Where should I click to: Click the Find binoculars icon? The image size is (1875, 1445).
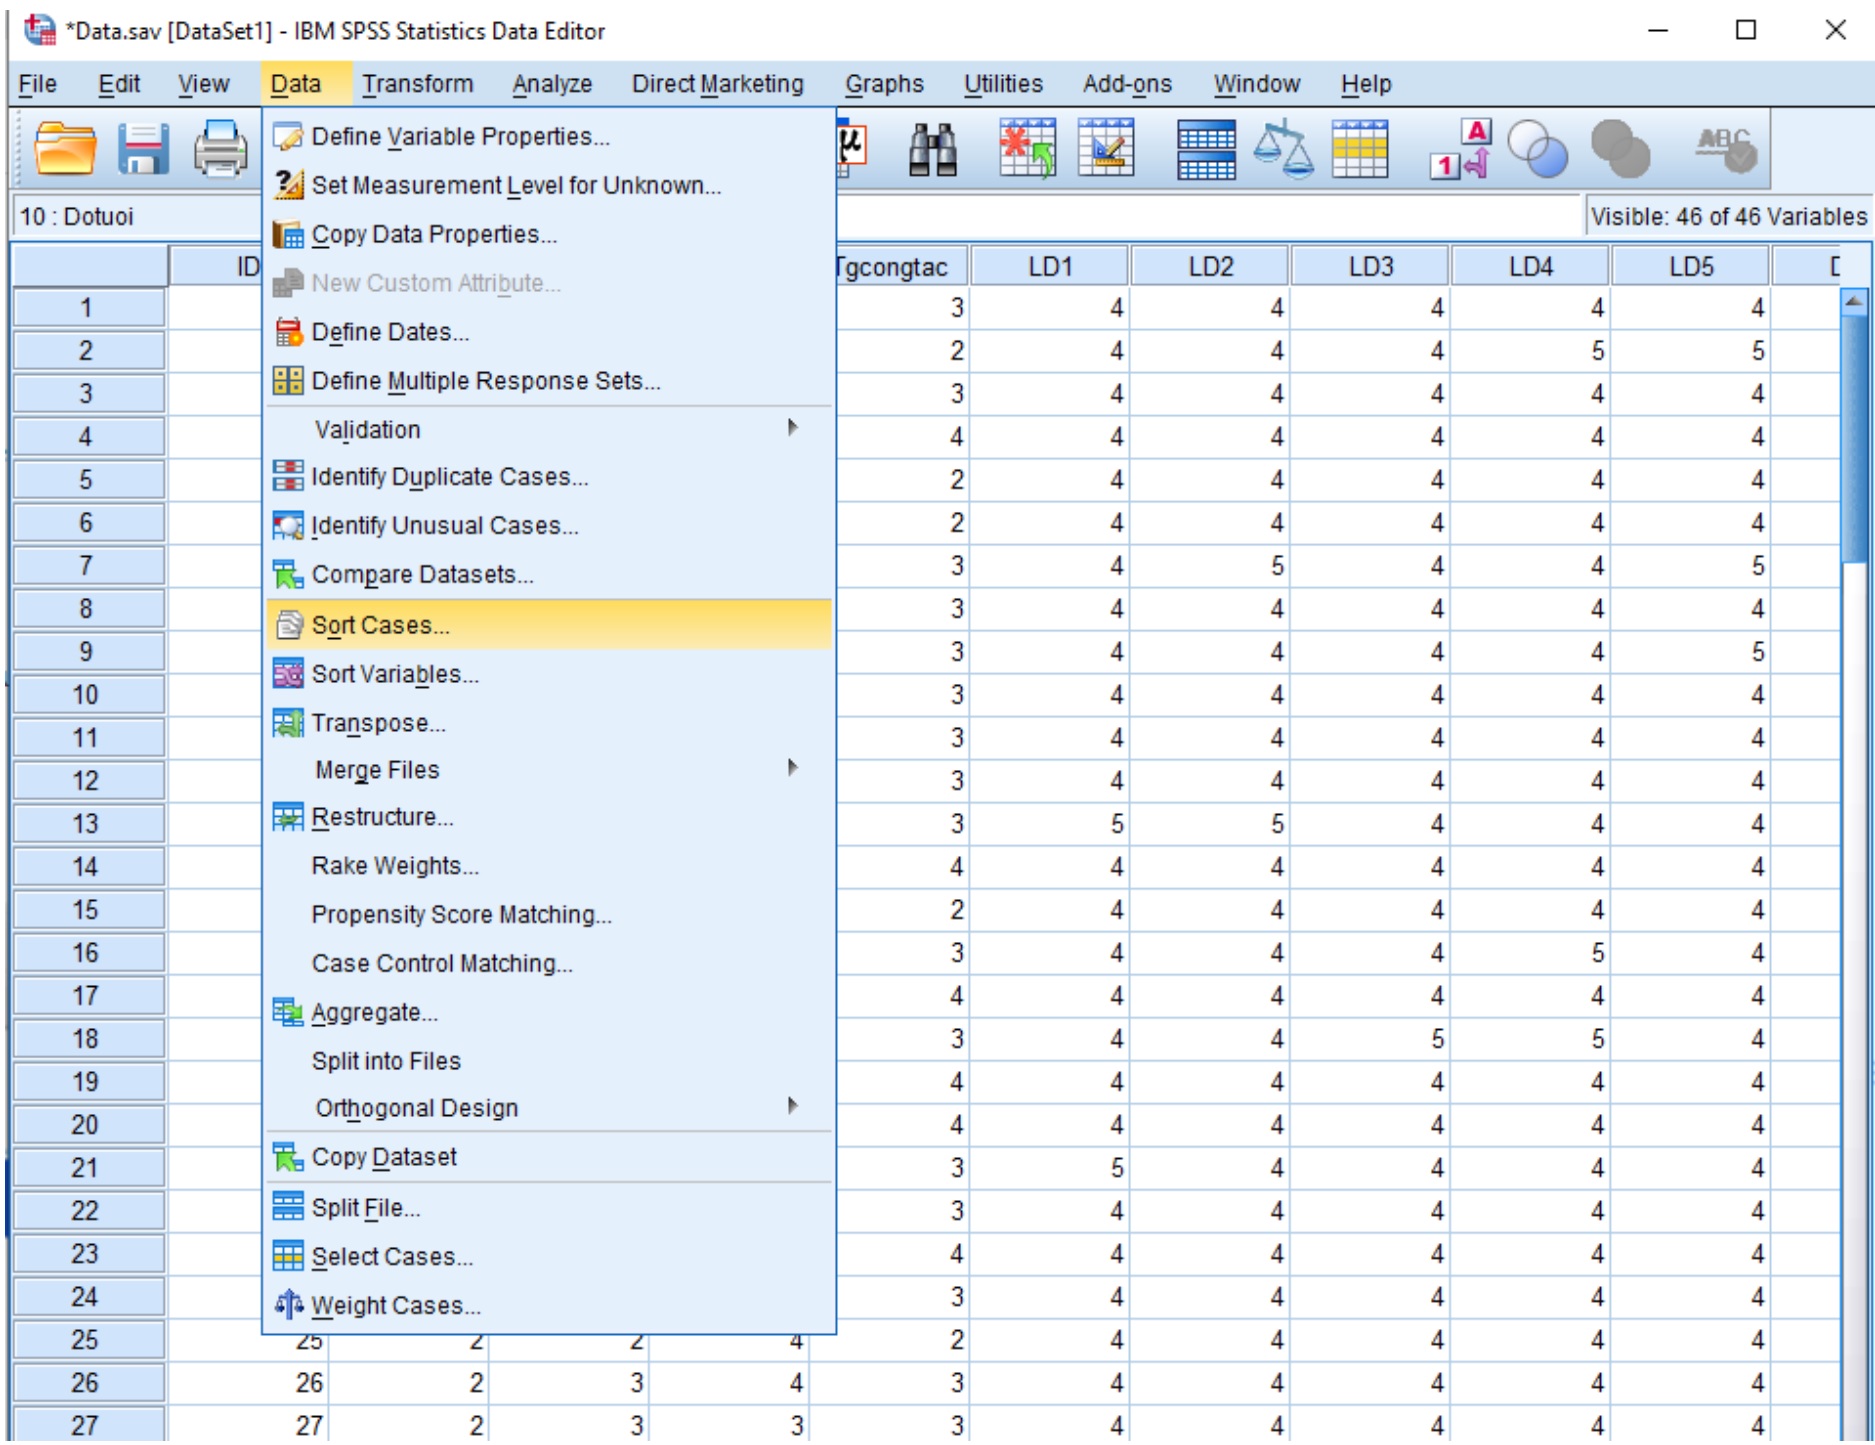[x=932, y=150]
